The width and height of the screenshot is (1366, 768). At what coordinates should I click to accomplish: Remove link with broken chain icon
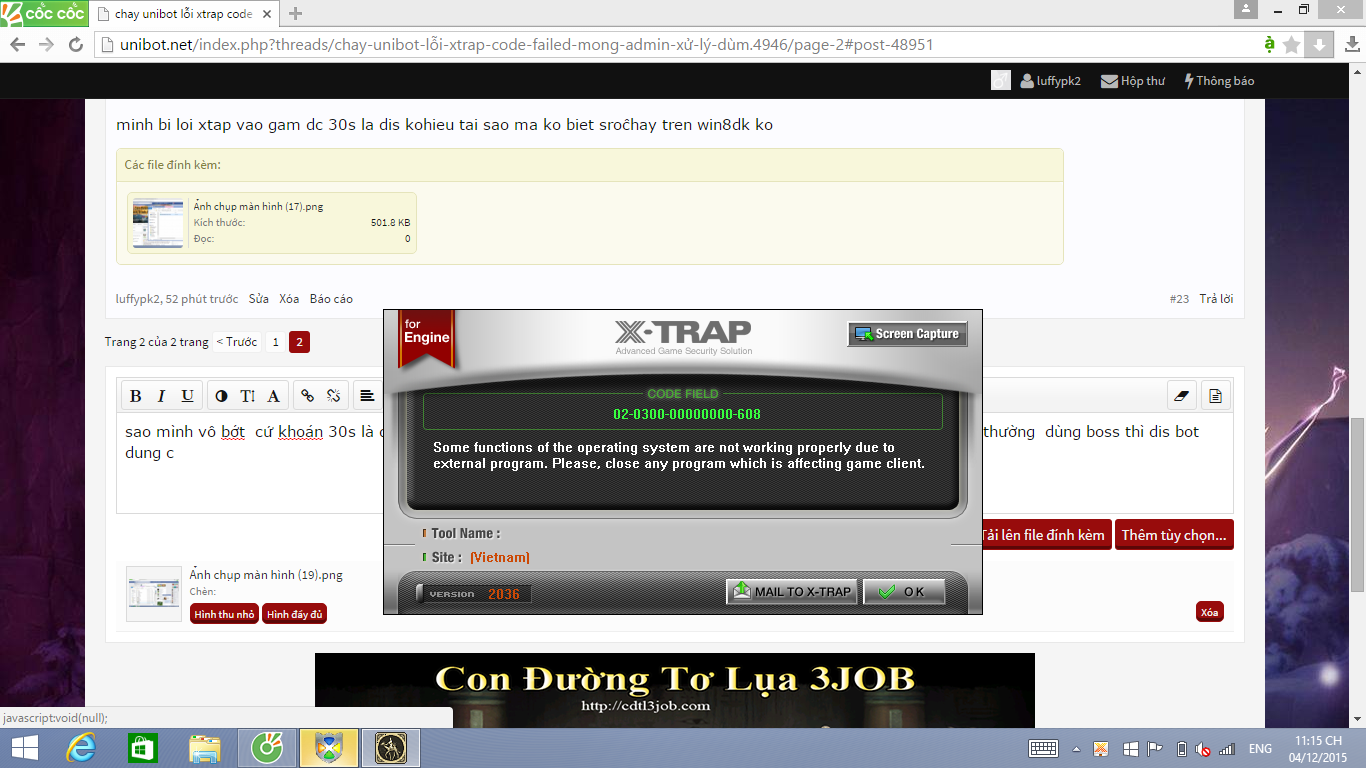(334, 396)
